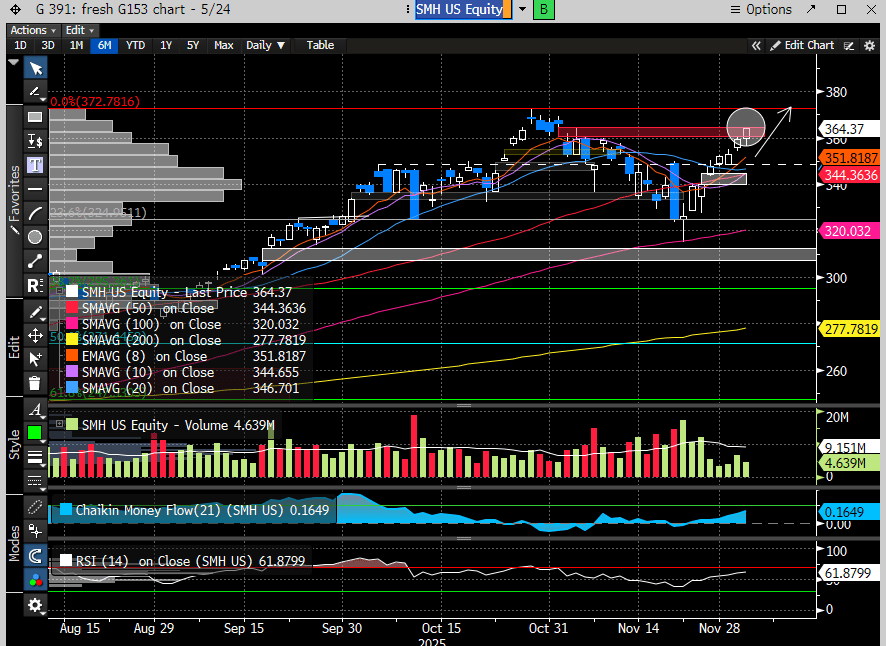This screenshot has height=646, width=886.
Task: Select the 1M time range
Action: [x=76, y=45]
